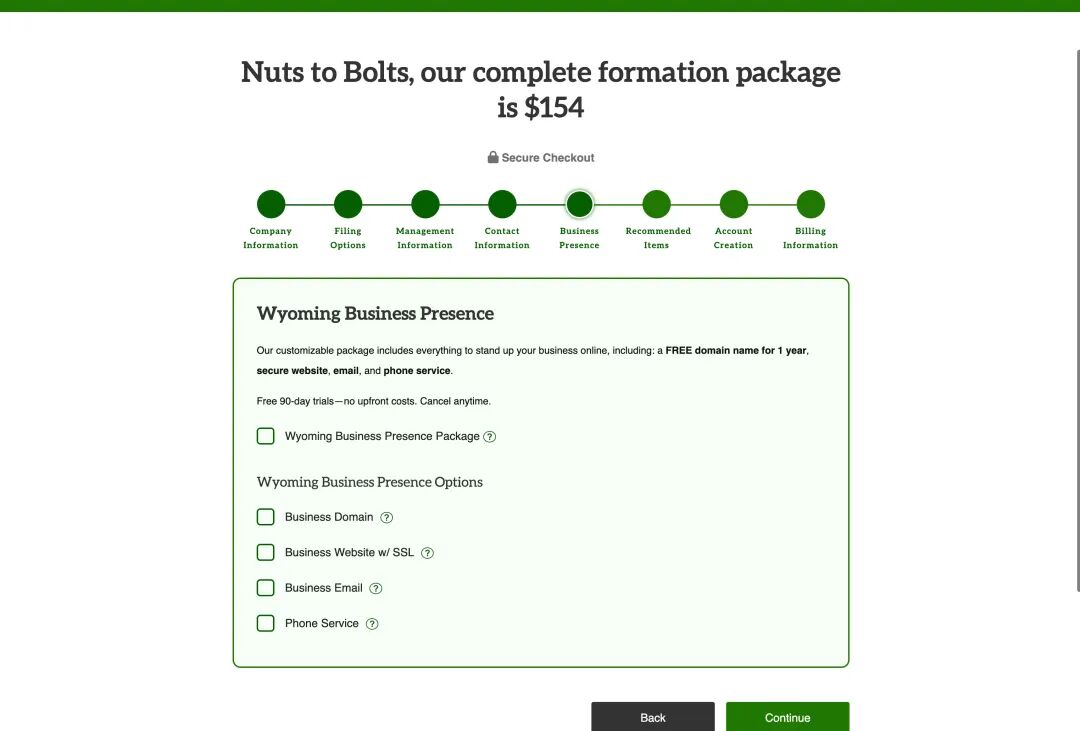
Task: Go to Company Information step
Action: pos(271,205)
